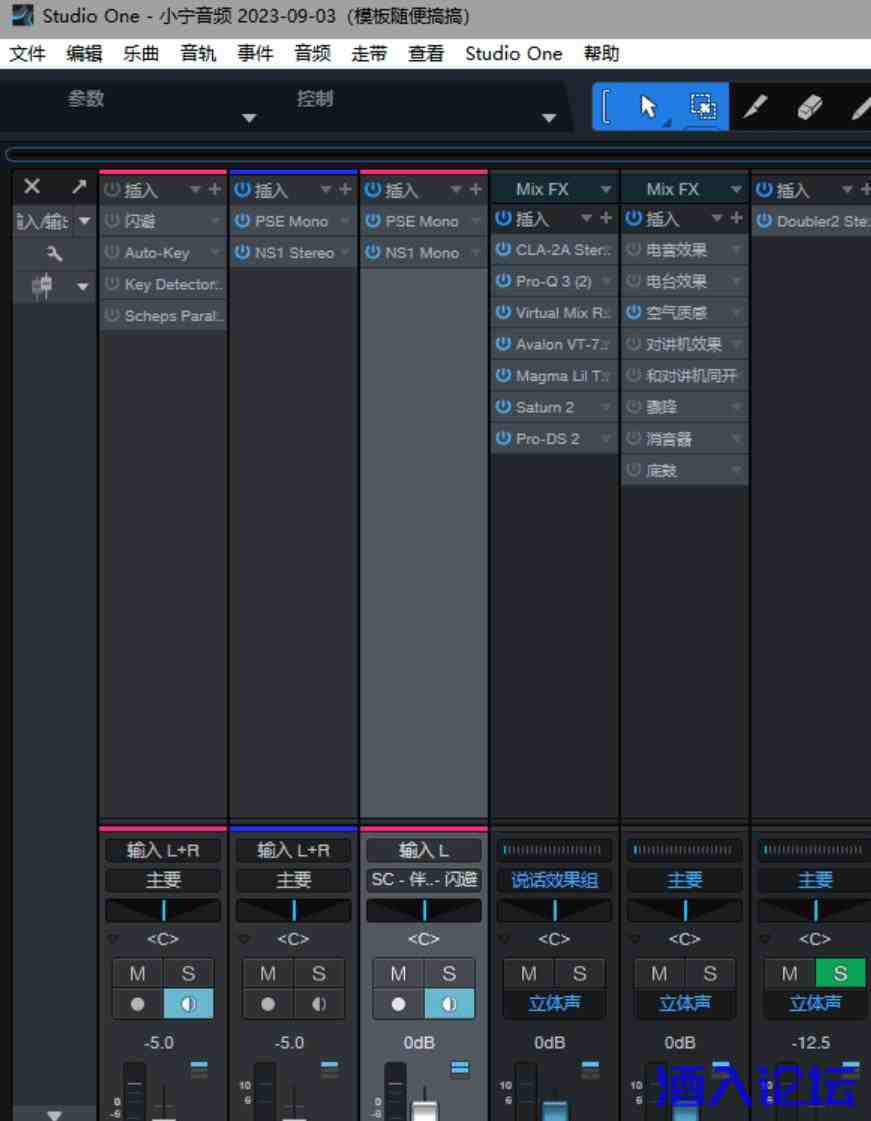Click the wrench settings icon in mixer
The image size is (871, 1121).
coord(54,255)
